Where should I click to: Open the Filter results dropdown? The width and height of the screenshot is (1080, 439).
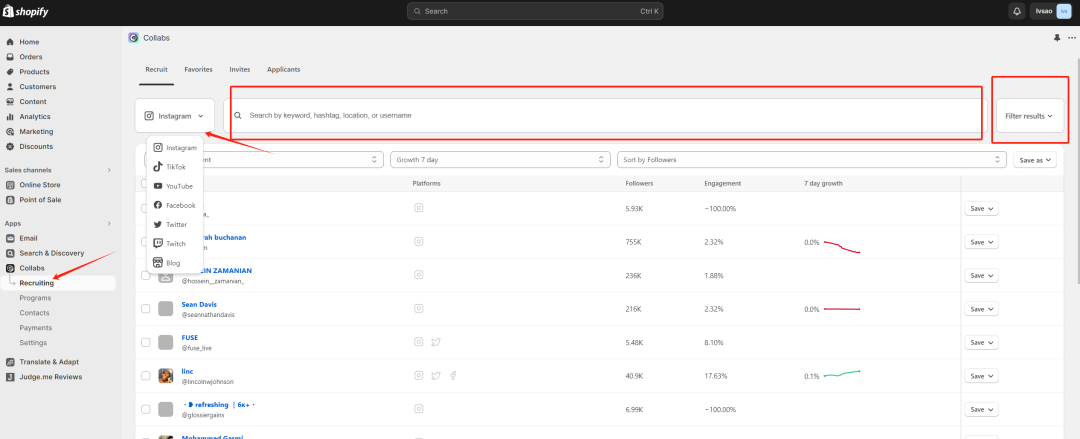coord(1030,116)
